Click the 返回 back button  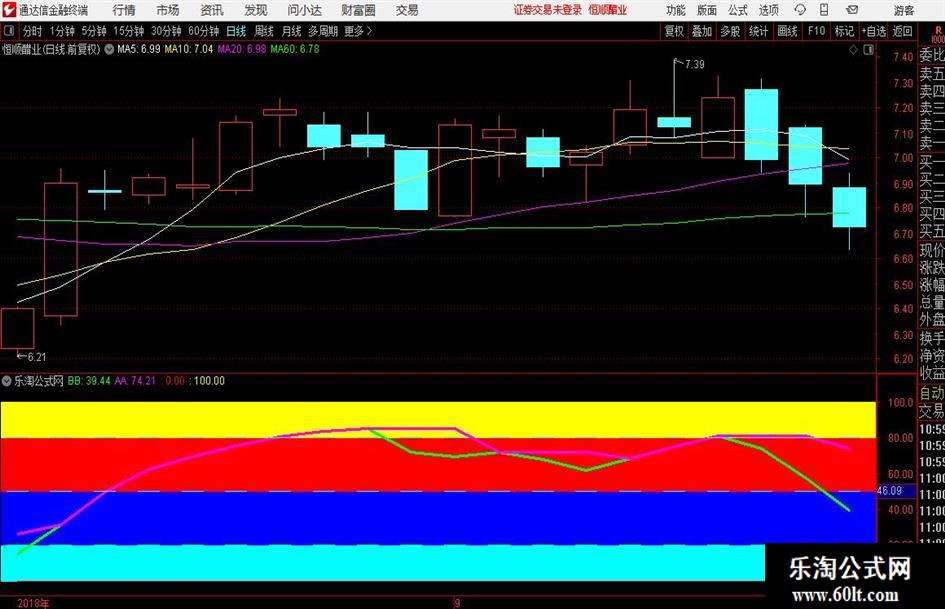pyautogui.click(x=902, y=31)
